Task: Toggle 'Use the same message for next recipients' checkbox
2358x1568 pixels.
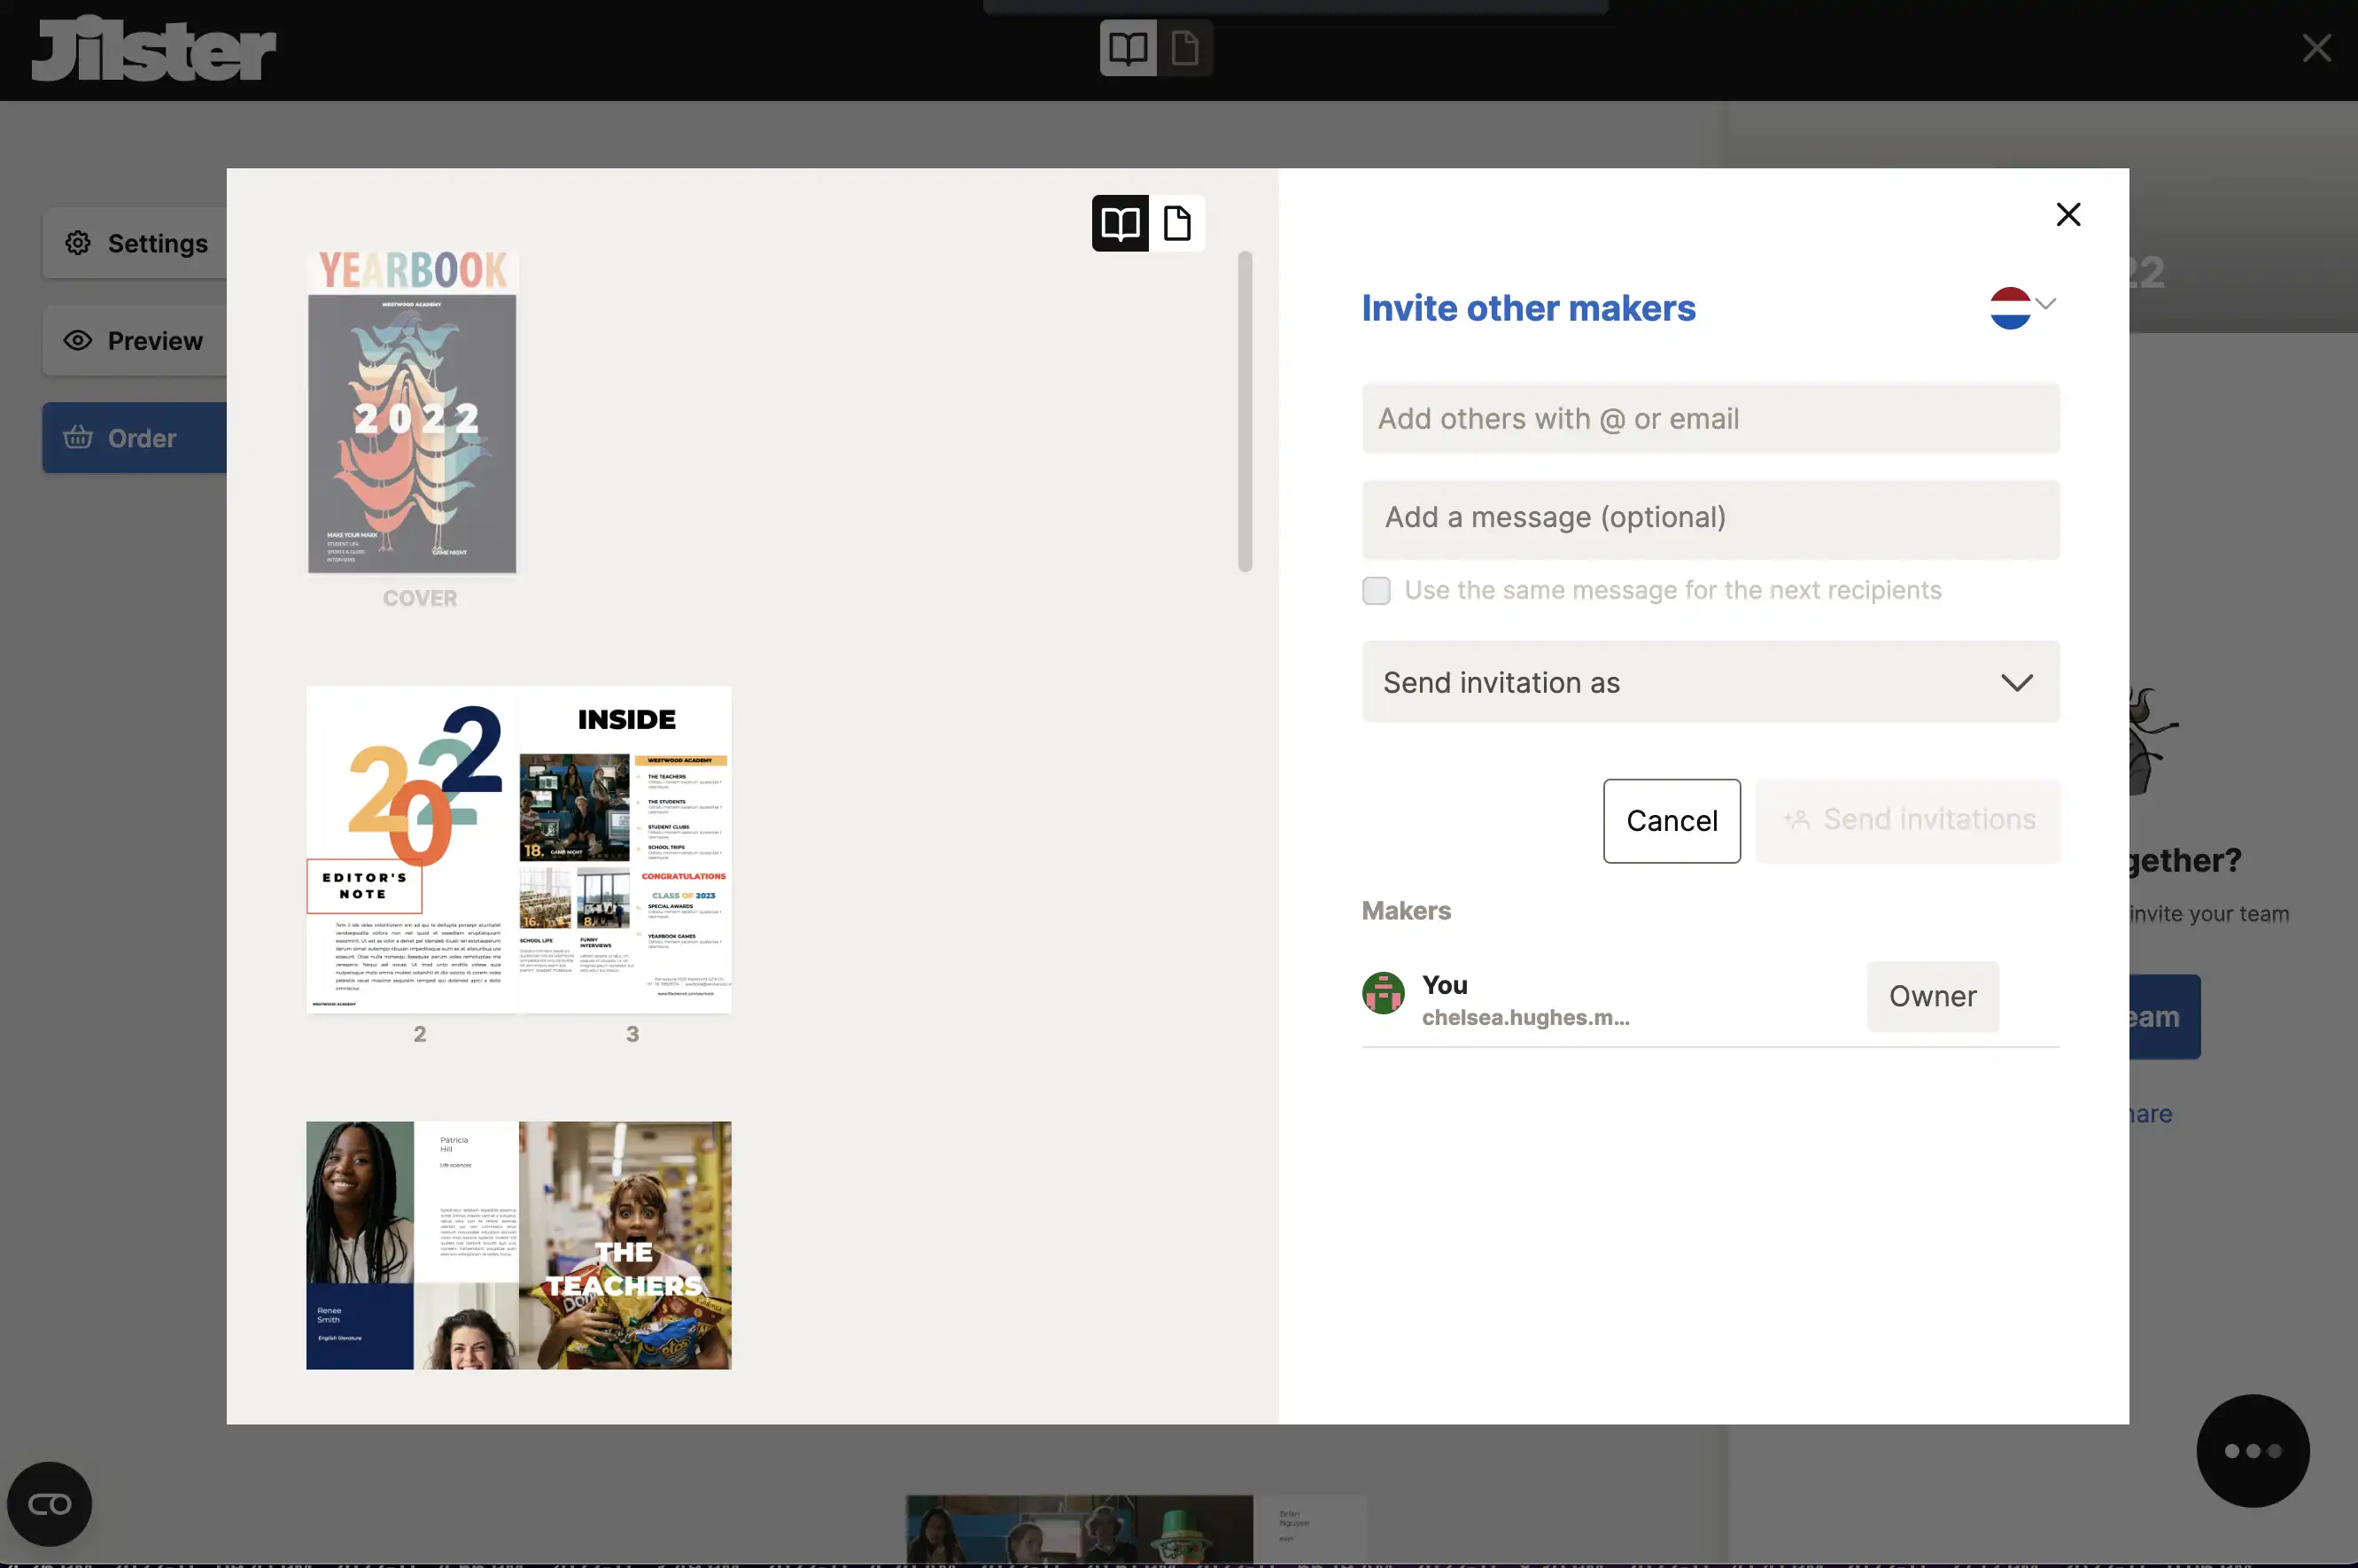Action: (x=1377, y=588)
